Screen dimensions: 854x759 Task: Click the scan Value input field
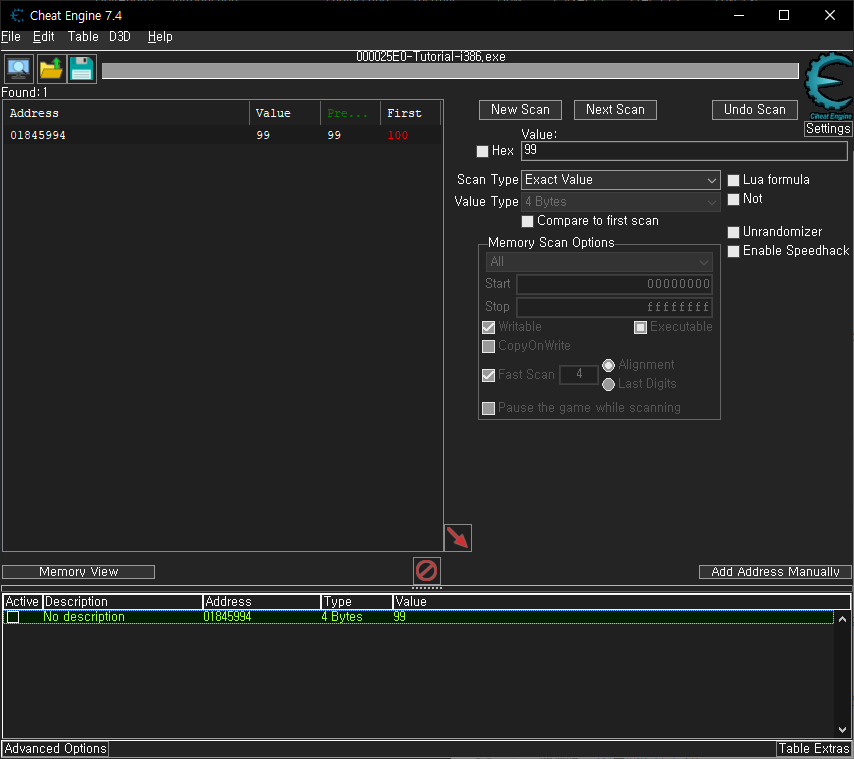(684, 151)
